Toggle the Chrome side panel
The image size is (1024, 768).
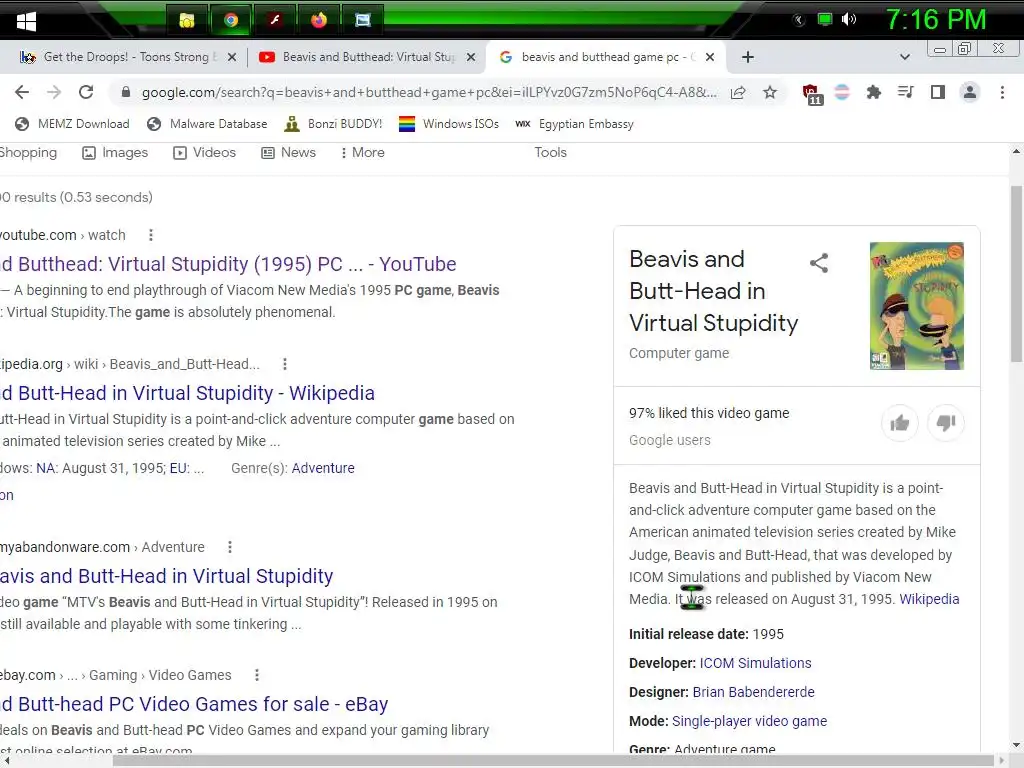(x=938, y=92)
